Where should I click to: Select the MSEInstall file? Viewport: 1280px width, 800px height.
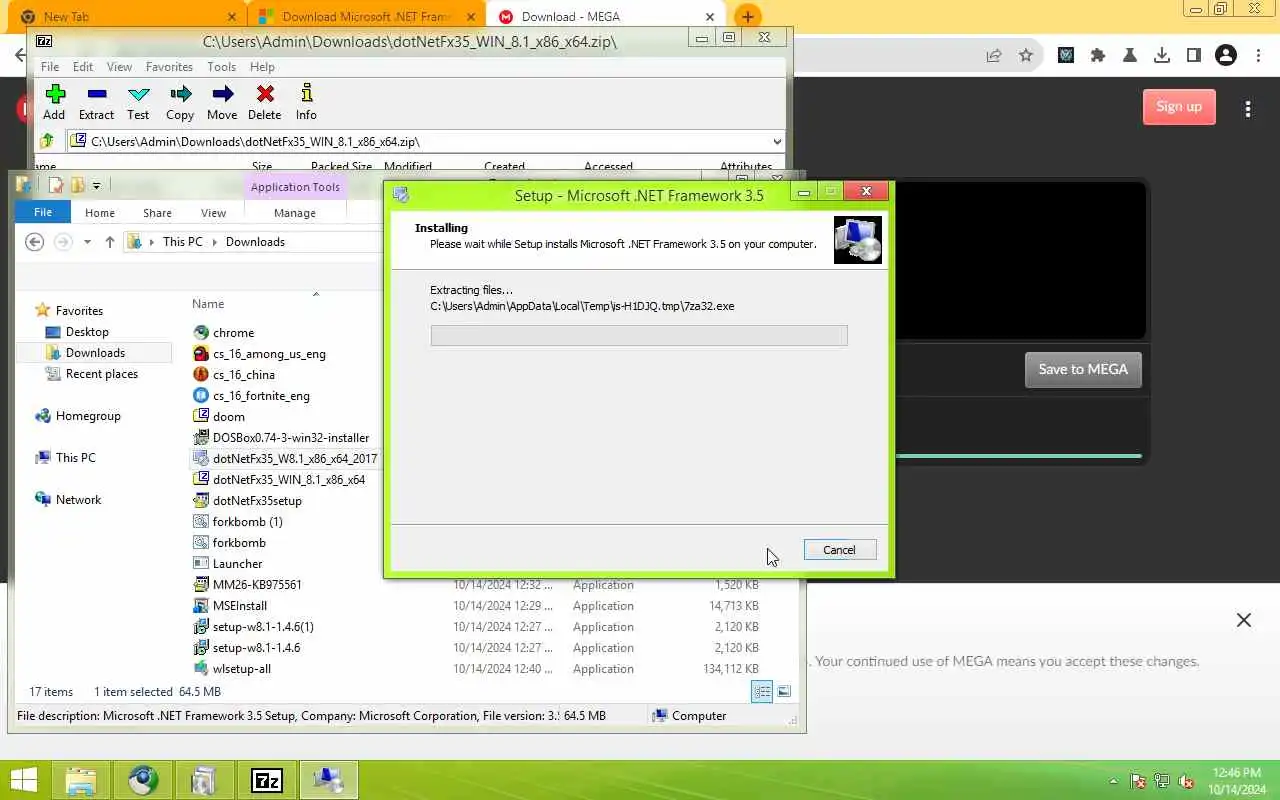coord(240,606)
